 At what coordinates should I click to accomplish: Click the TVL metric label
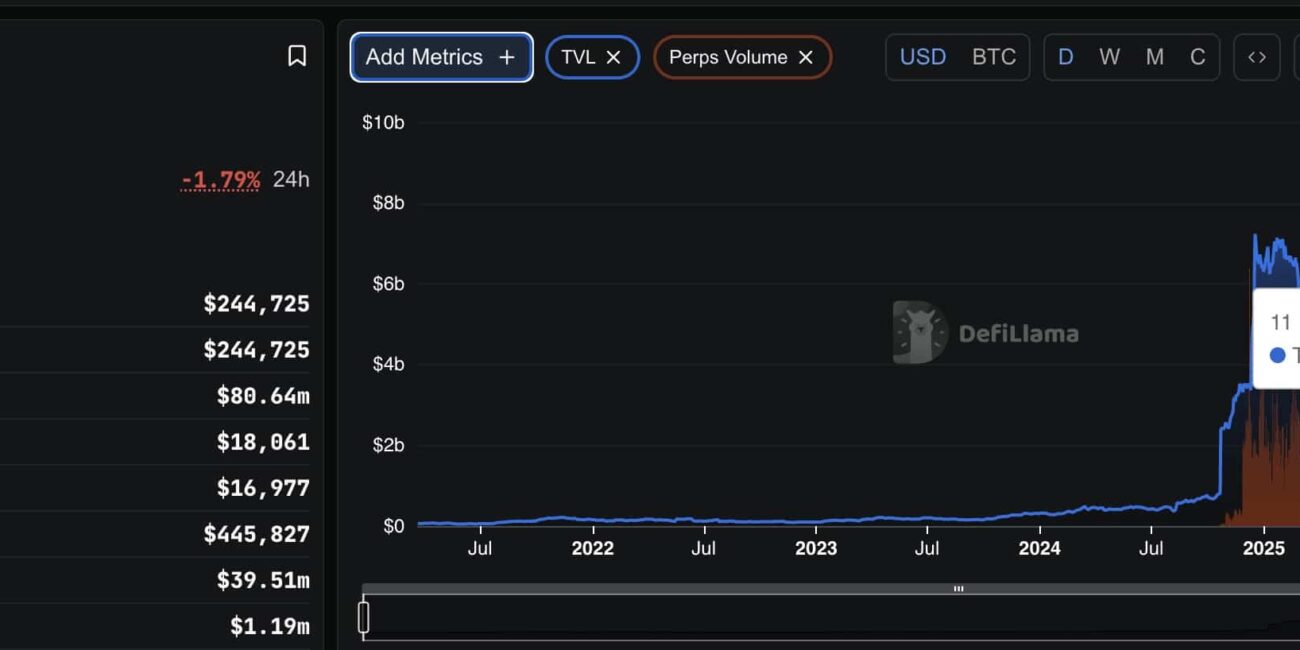pyautogui.click(x=578, y=57)
